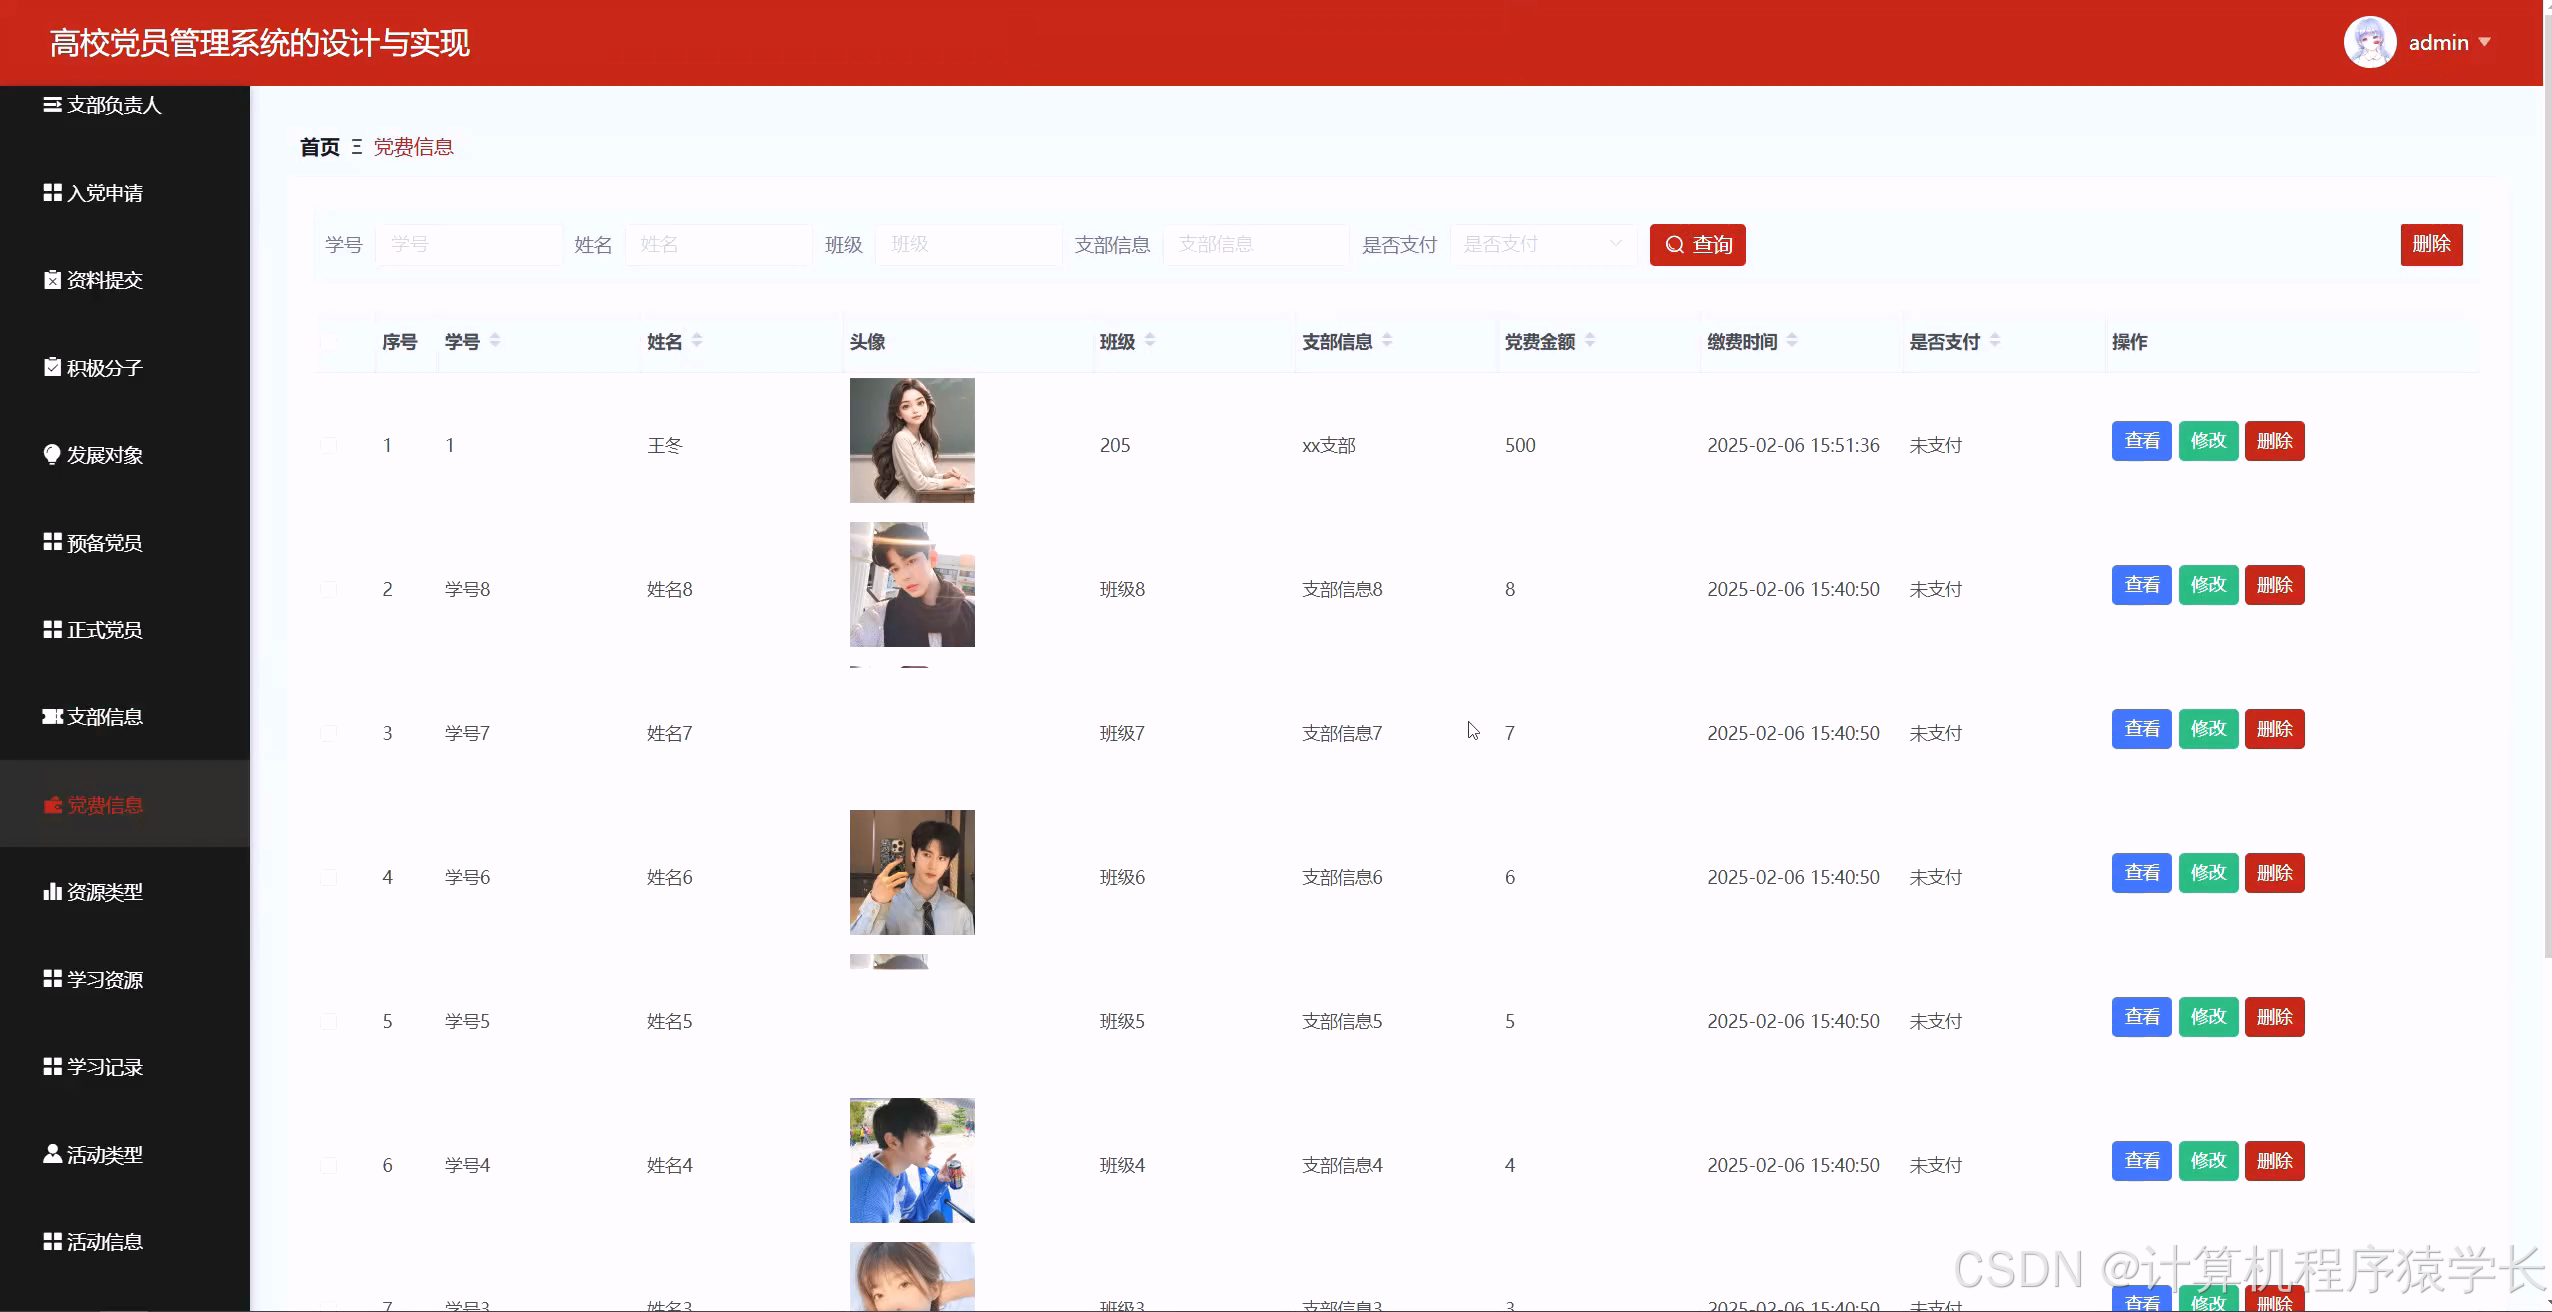Toggle the select-all checkbox in table header
2552x1312 pixels.
pyautogui.click(x=330, y=342)
